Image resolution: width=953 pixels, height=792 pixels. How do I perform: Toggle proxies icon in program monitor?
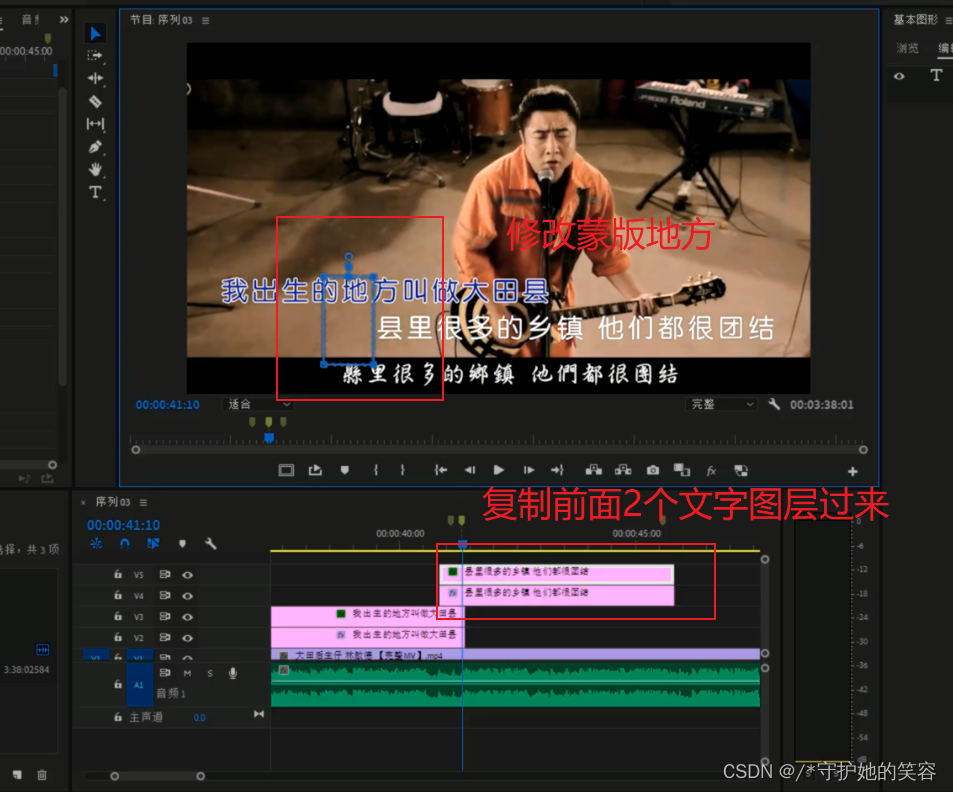click(741, 470)
